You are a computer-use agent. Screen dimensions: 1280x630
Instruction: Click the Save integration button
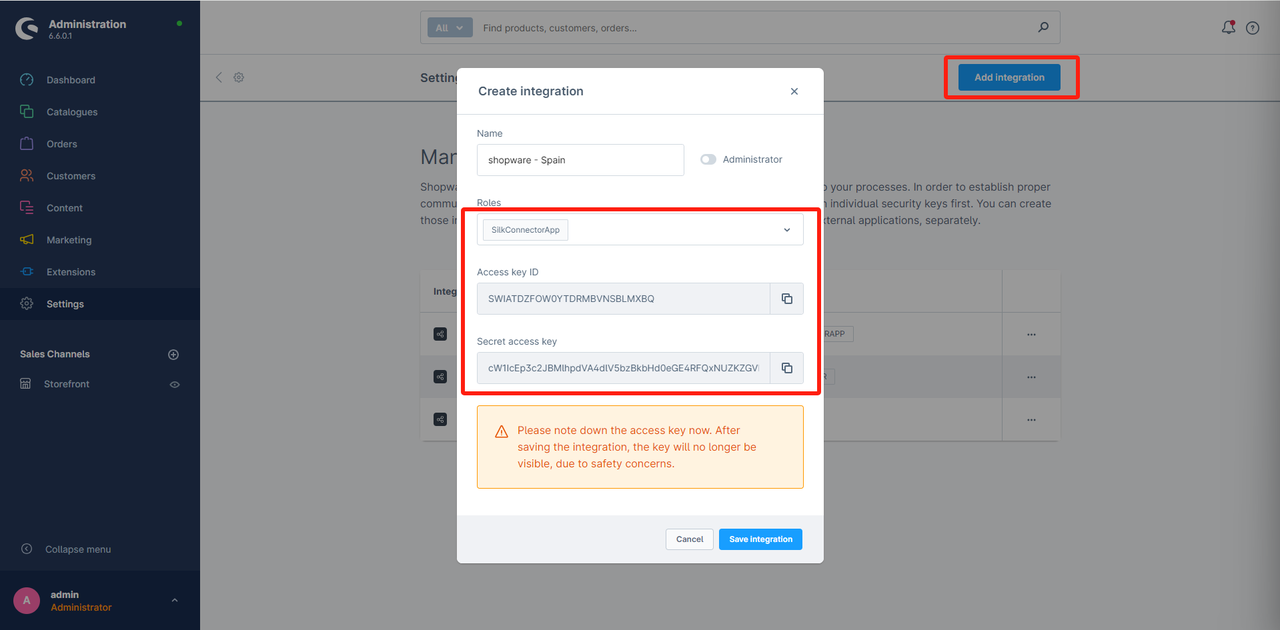tap(760, 539)
